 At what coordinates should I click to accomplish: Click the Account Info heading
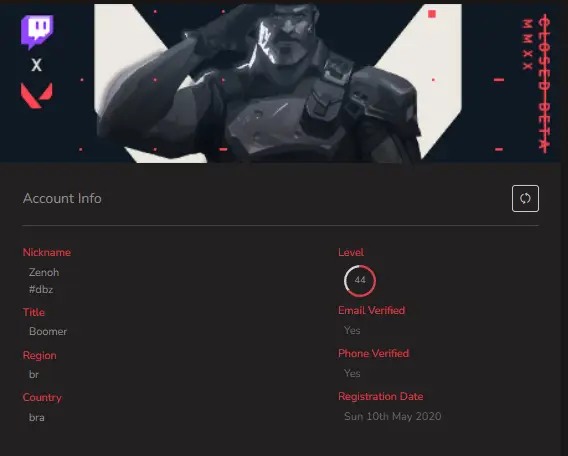(x=62, y=198)
